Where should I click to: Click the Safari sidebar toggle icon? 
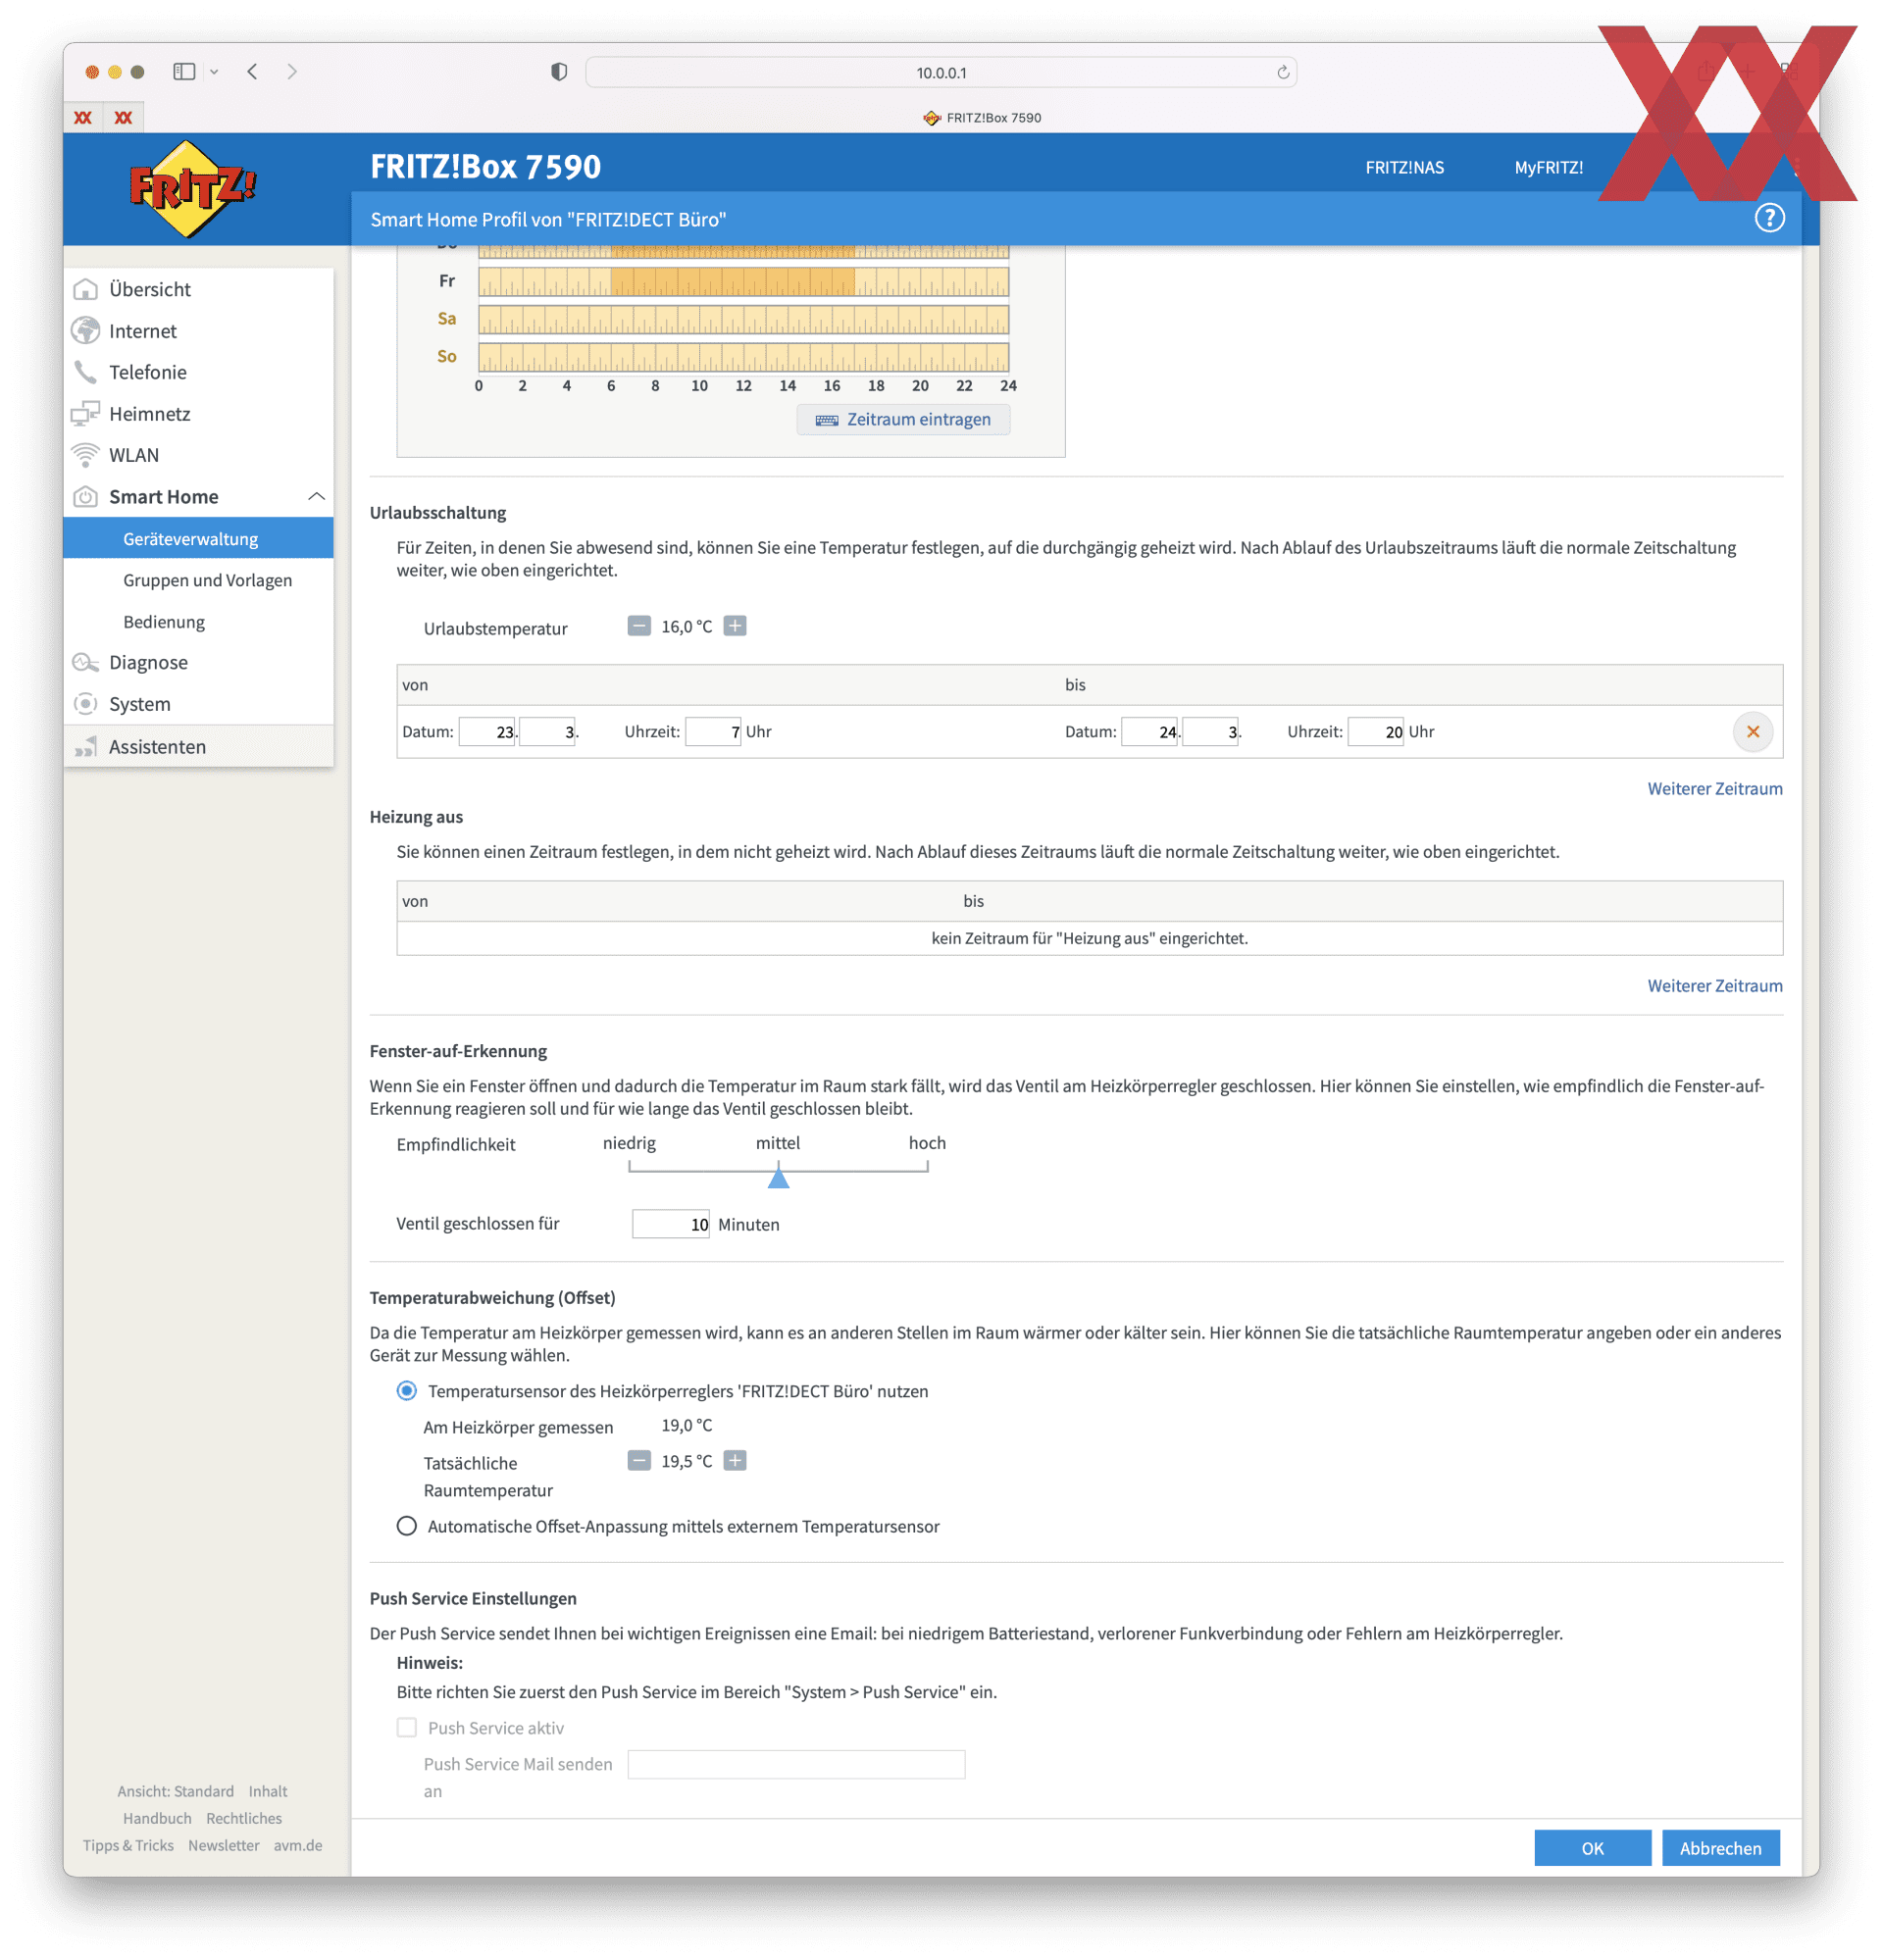[184, 72]
